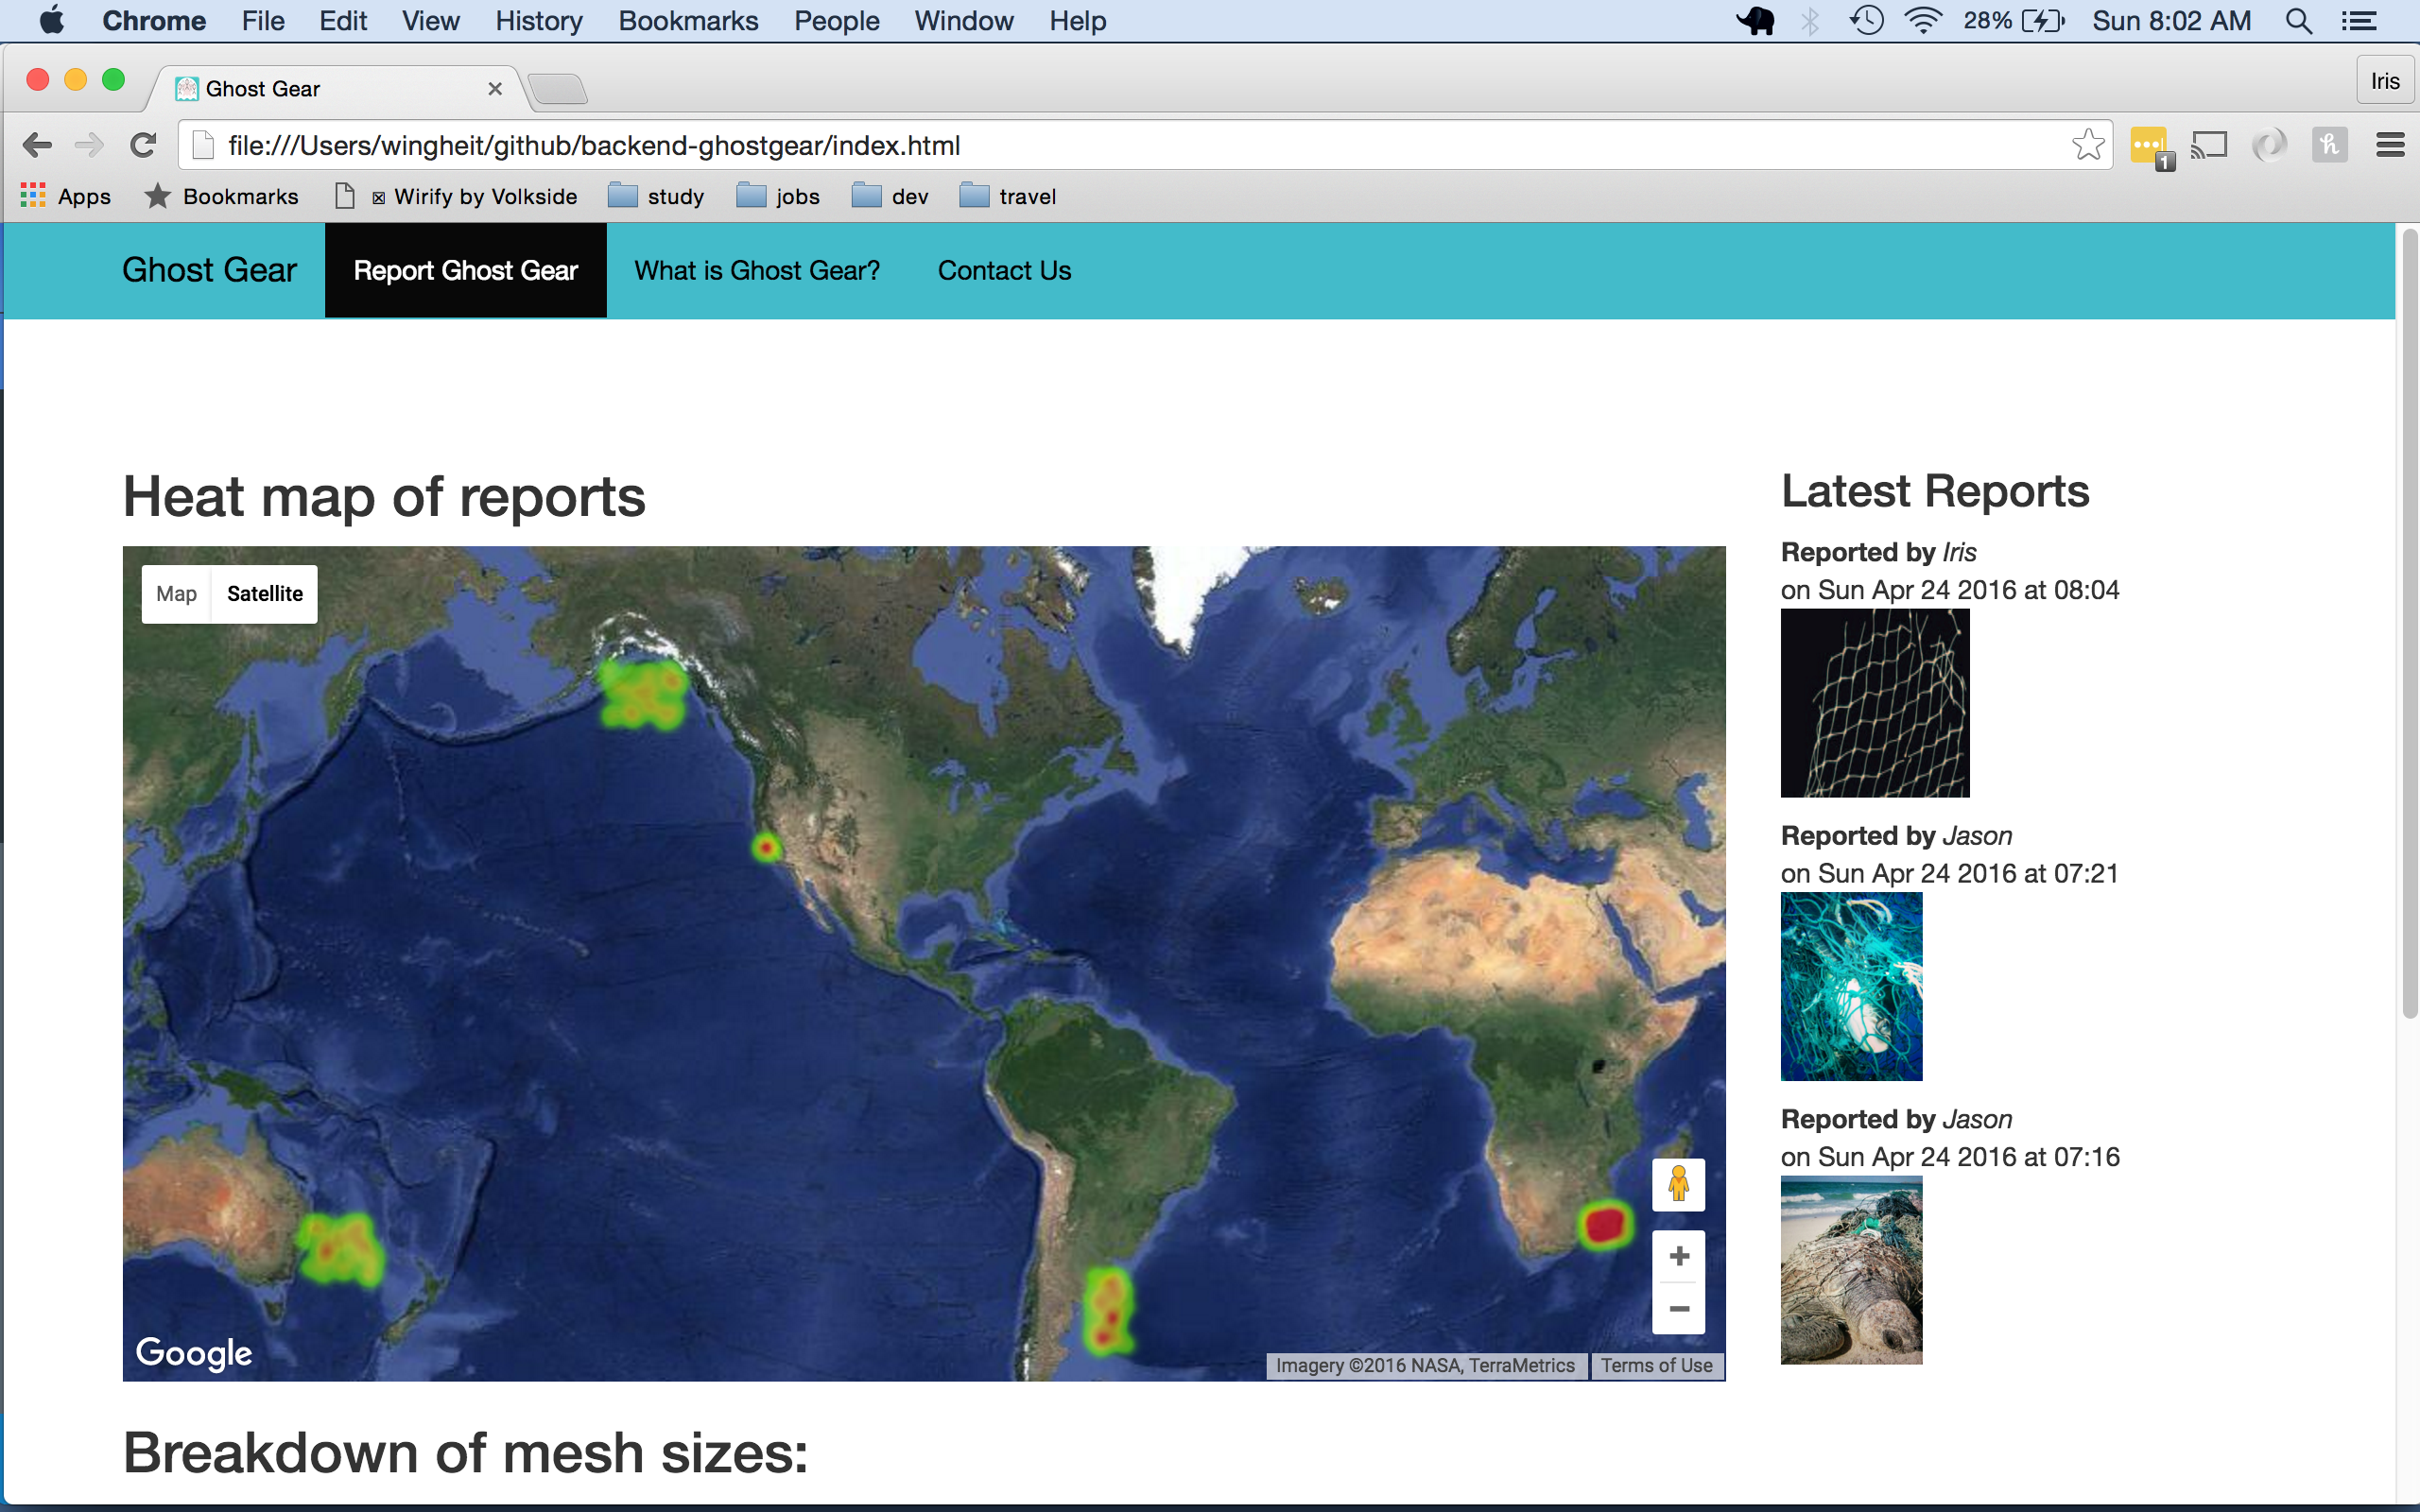Click the map zoom in plus button
Image resolution: width=2420 pixels, height=1512 pixels.
1678,1256
